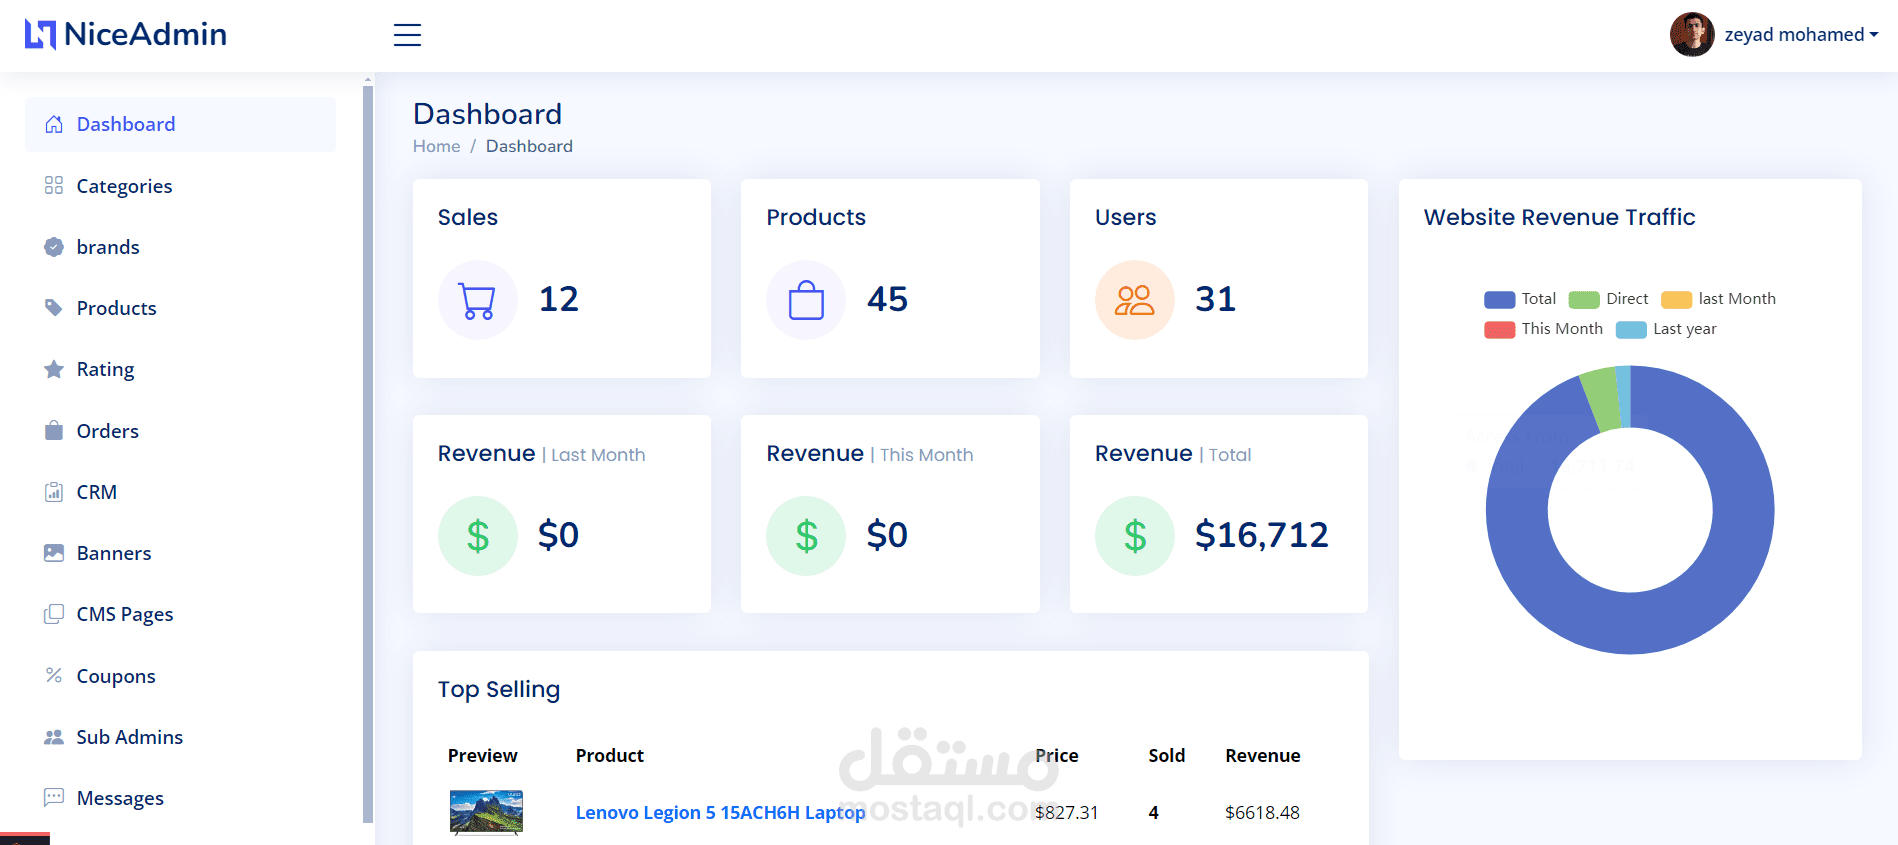Click the Dashboard breadcrumb item
This screenshot has height=845, width=1898.
point(529,146)
